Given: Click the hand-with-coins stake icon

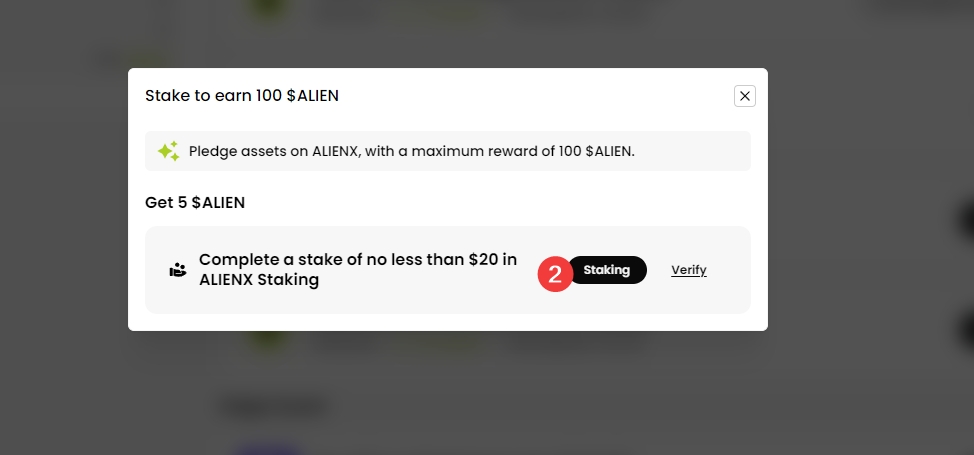Looking at the screenshot, I should click(178, 270).
